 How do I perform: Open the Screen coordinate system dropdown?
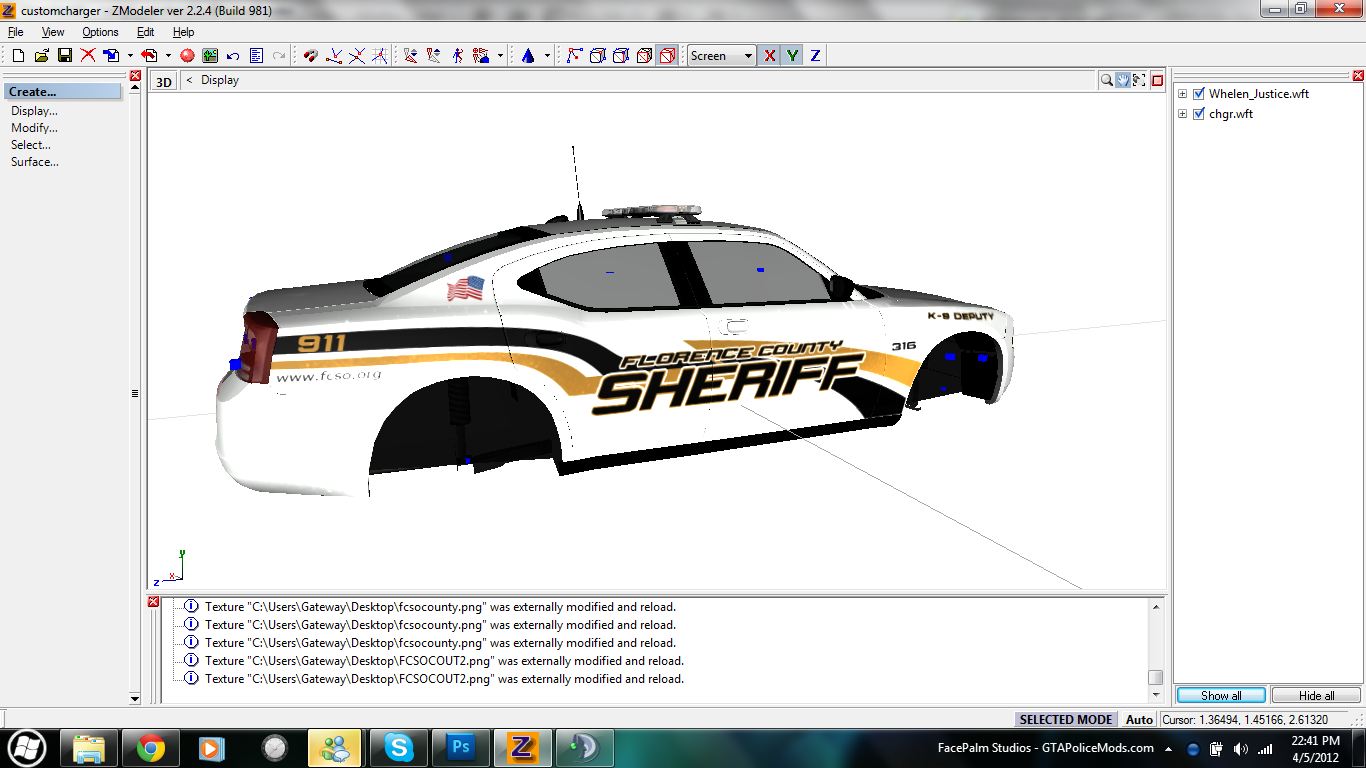747,56
